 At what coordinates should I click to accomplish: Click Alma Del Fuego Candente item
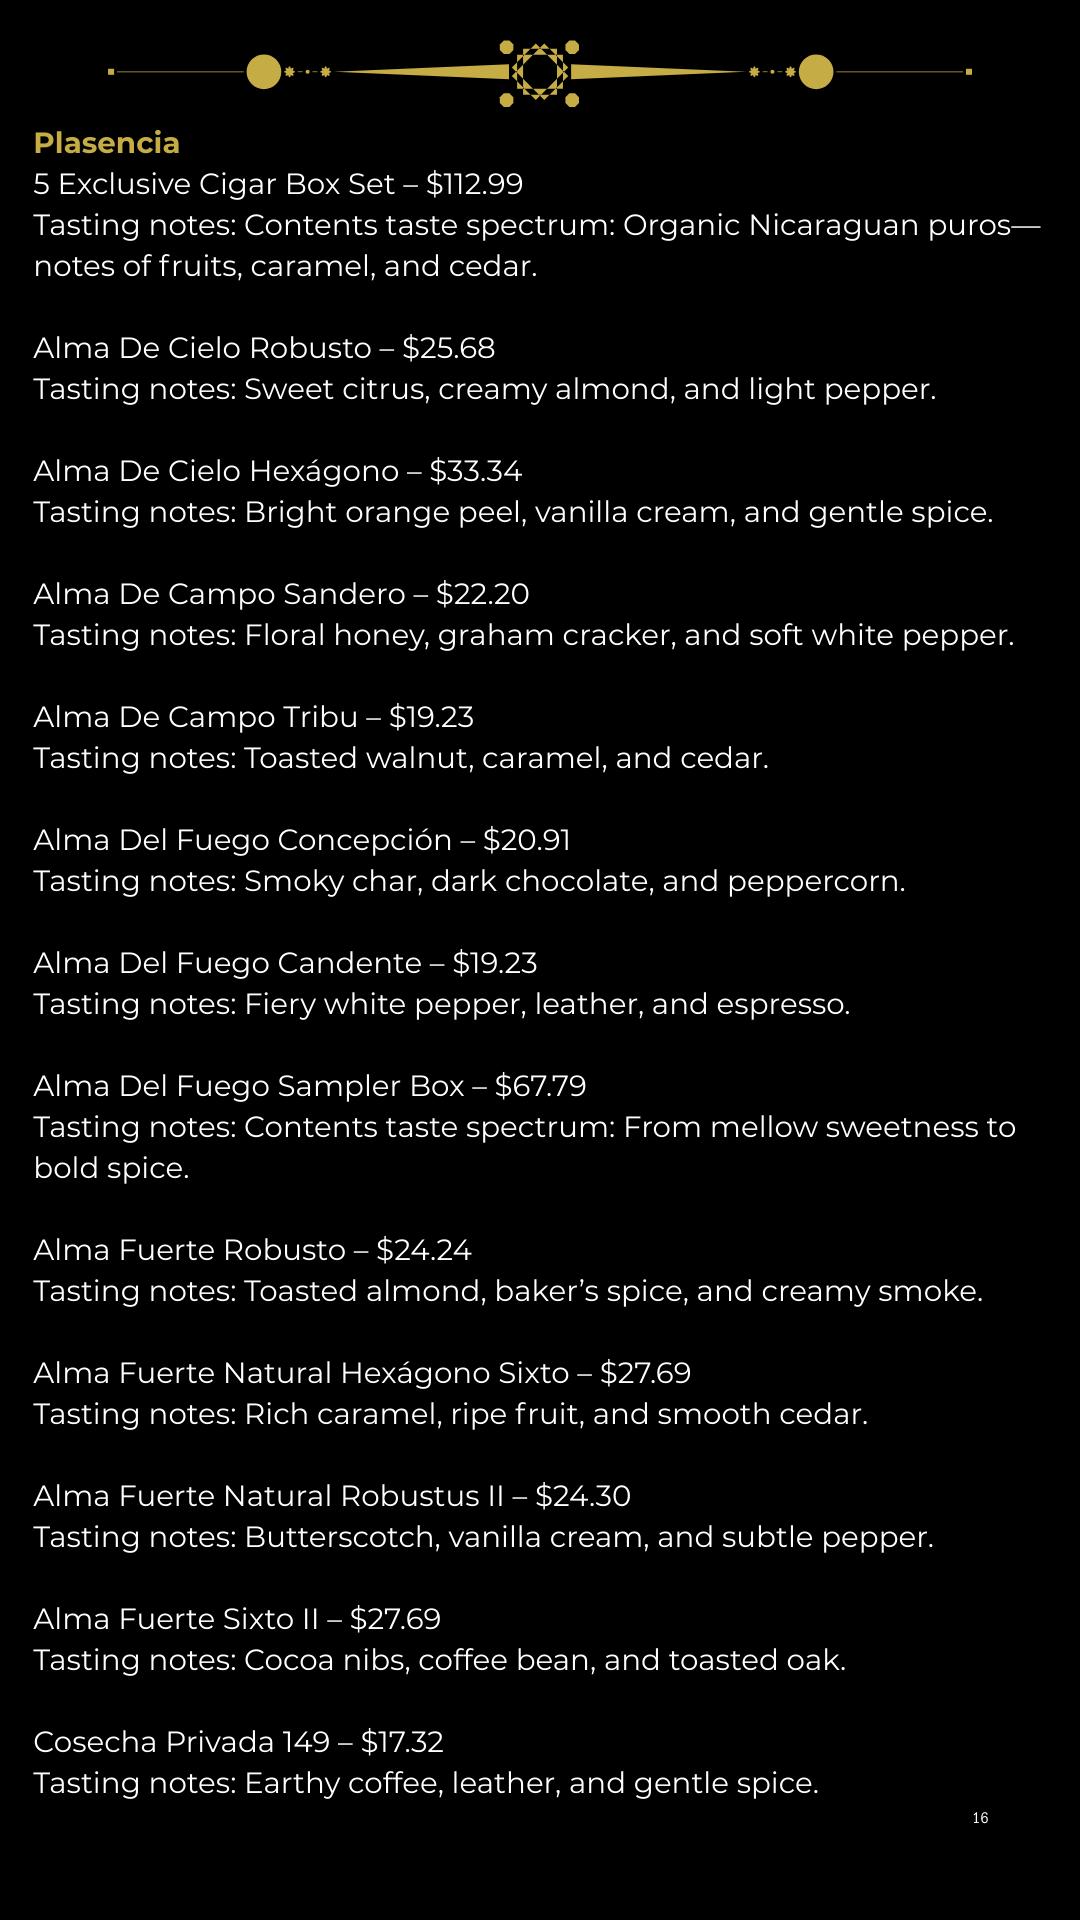pos(285,963)
